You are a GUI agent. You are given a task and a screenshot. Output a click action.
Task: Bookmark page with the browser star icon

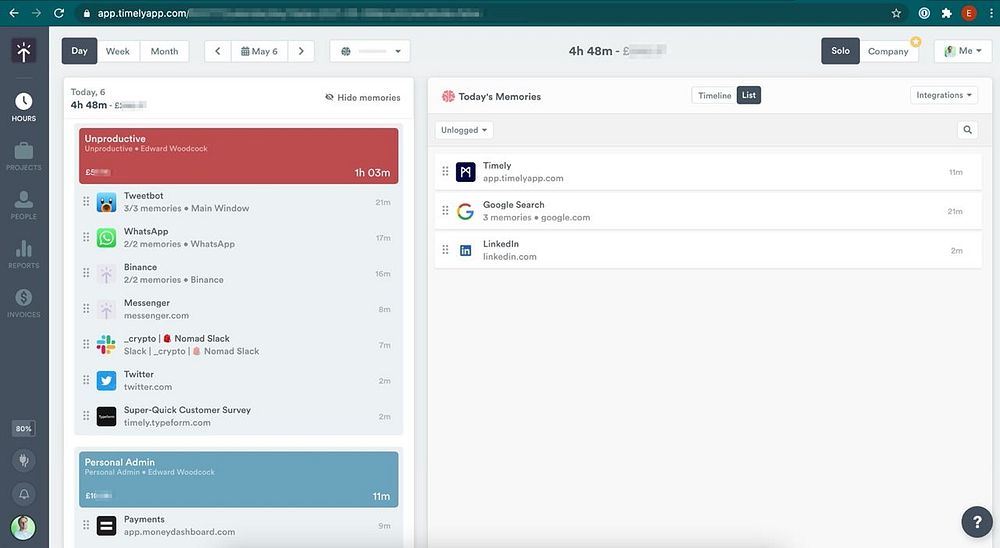tap(896, 13)
